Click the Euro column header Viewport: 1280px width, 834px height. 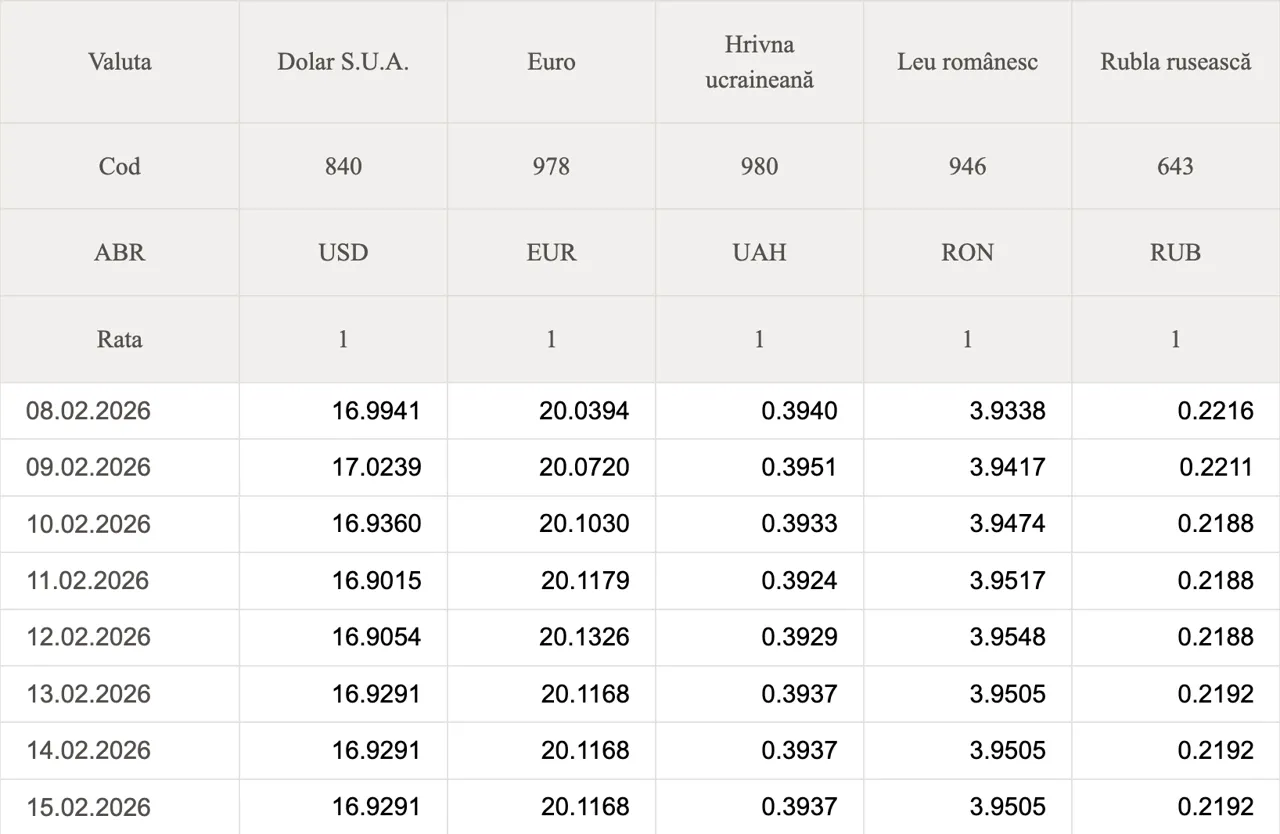tap(551, 62)
